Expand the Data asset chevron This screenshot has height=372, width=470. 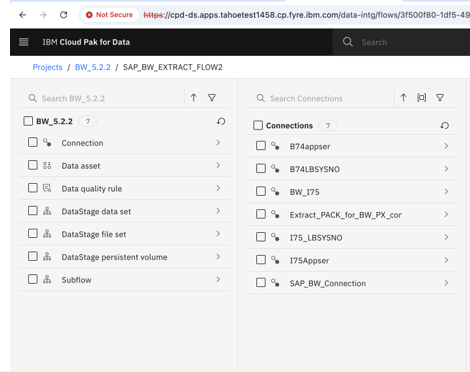pyautogui.click(x=218, y=165)
